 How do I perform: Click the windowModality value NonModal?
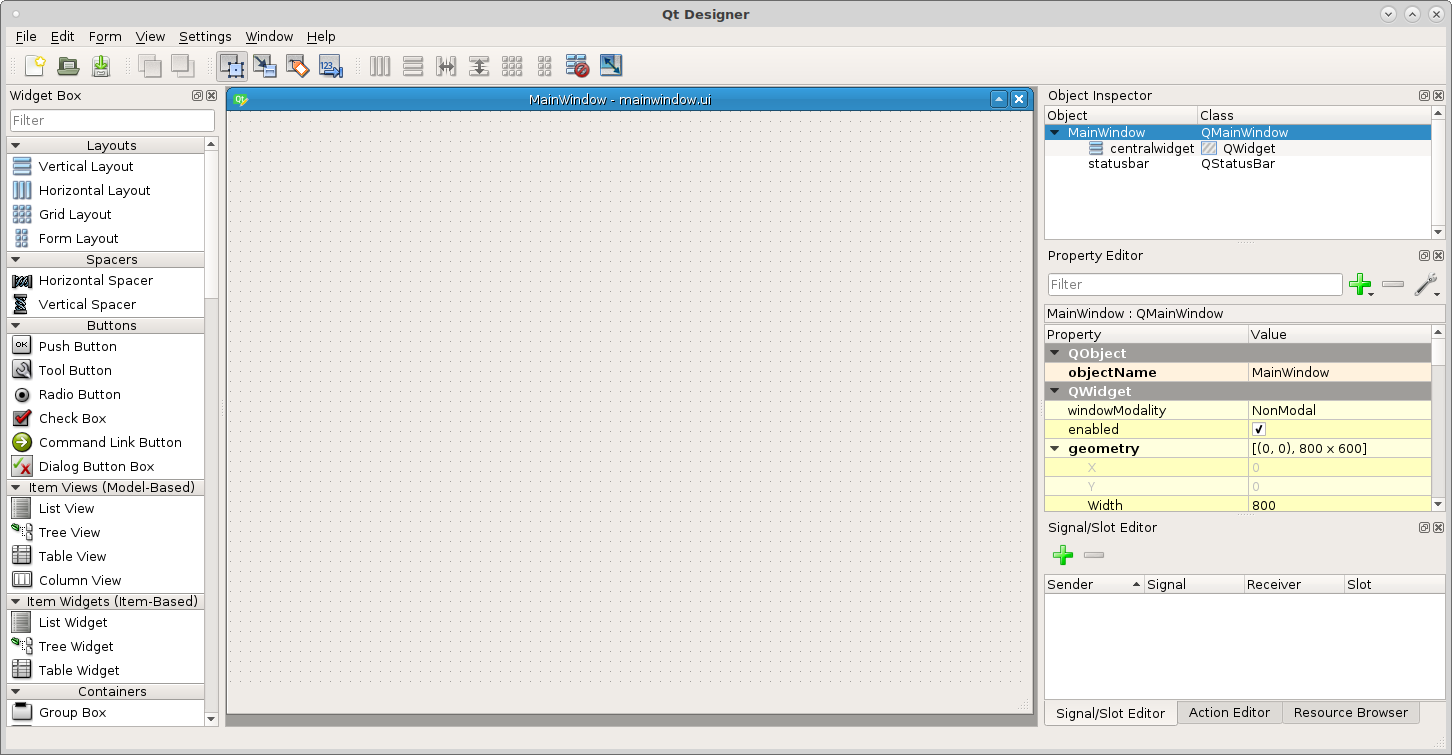(x=1340, y=410)
